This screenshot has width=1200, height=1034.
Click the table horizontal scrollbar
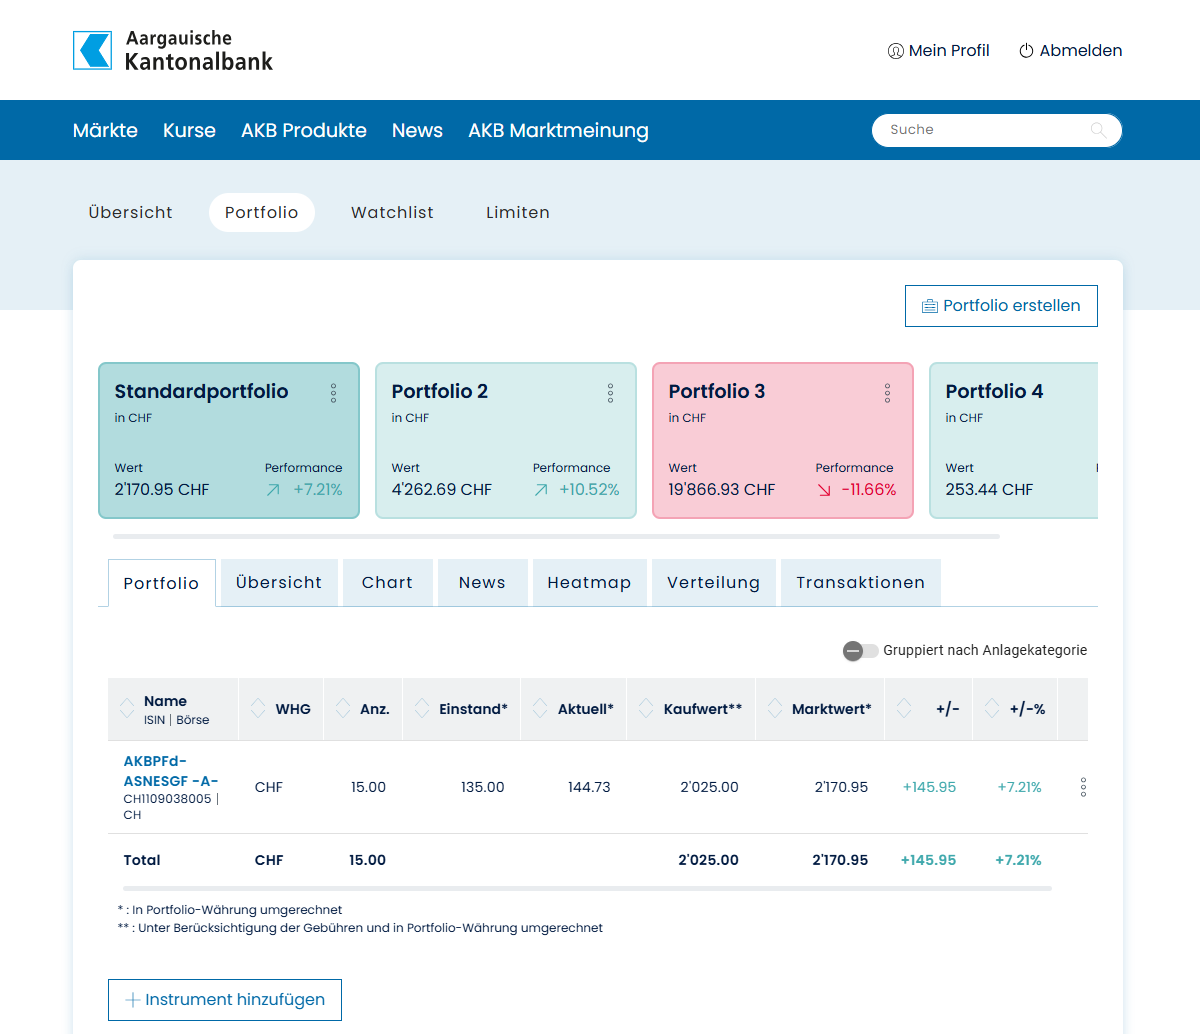tap(587, 888)
